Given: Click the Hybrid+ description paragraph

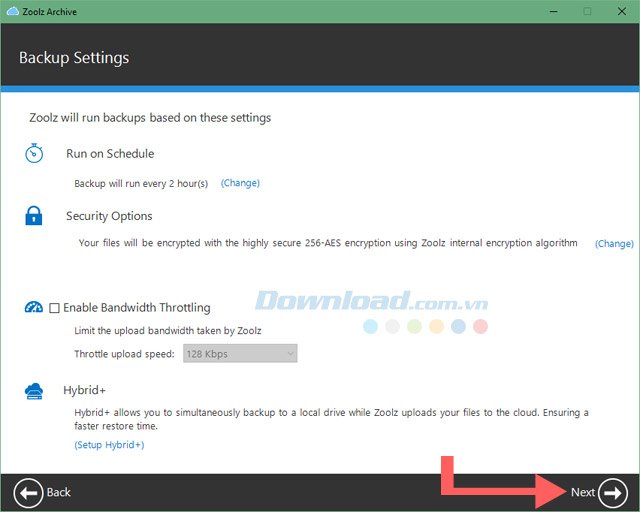Looking at the screenshot, I should (331, 419).
